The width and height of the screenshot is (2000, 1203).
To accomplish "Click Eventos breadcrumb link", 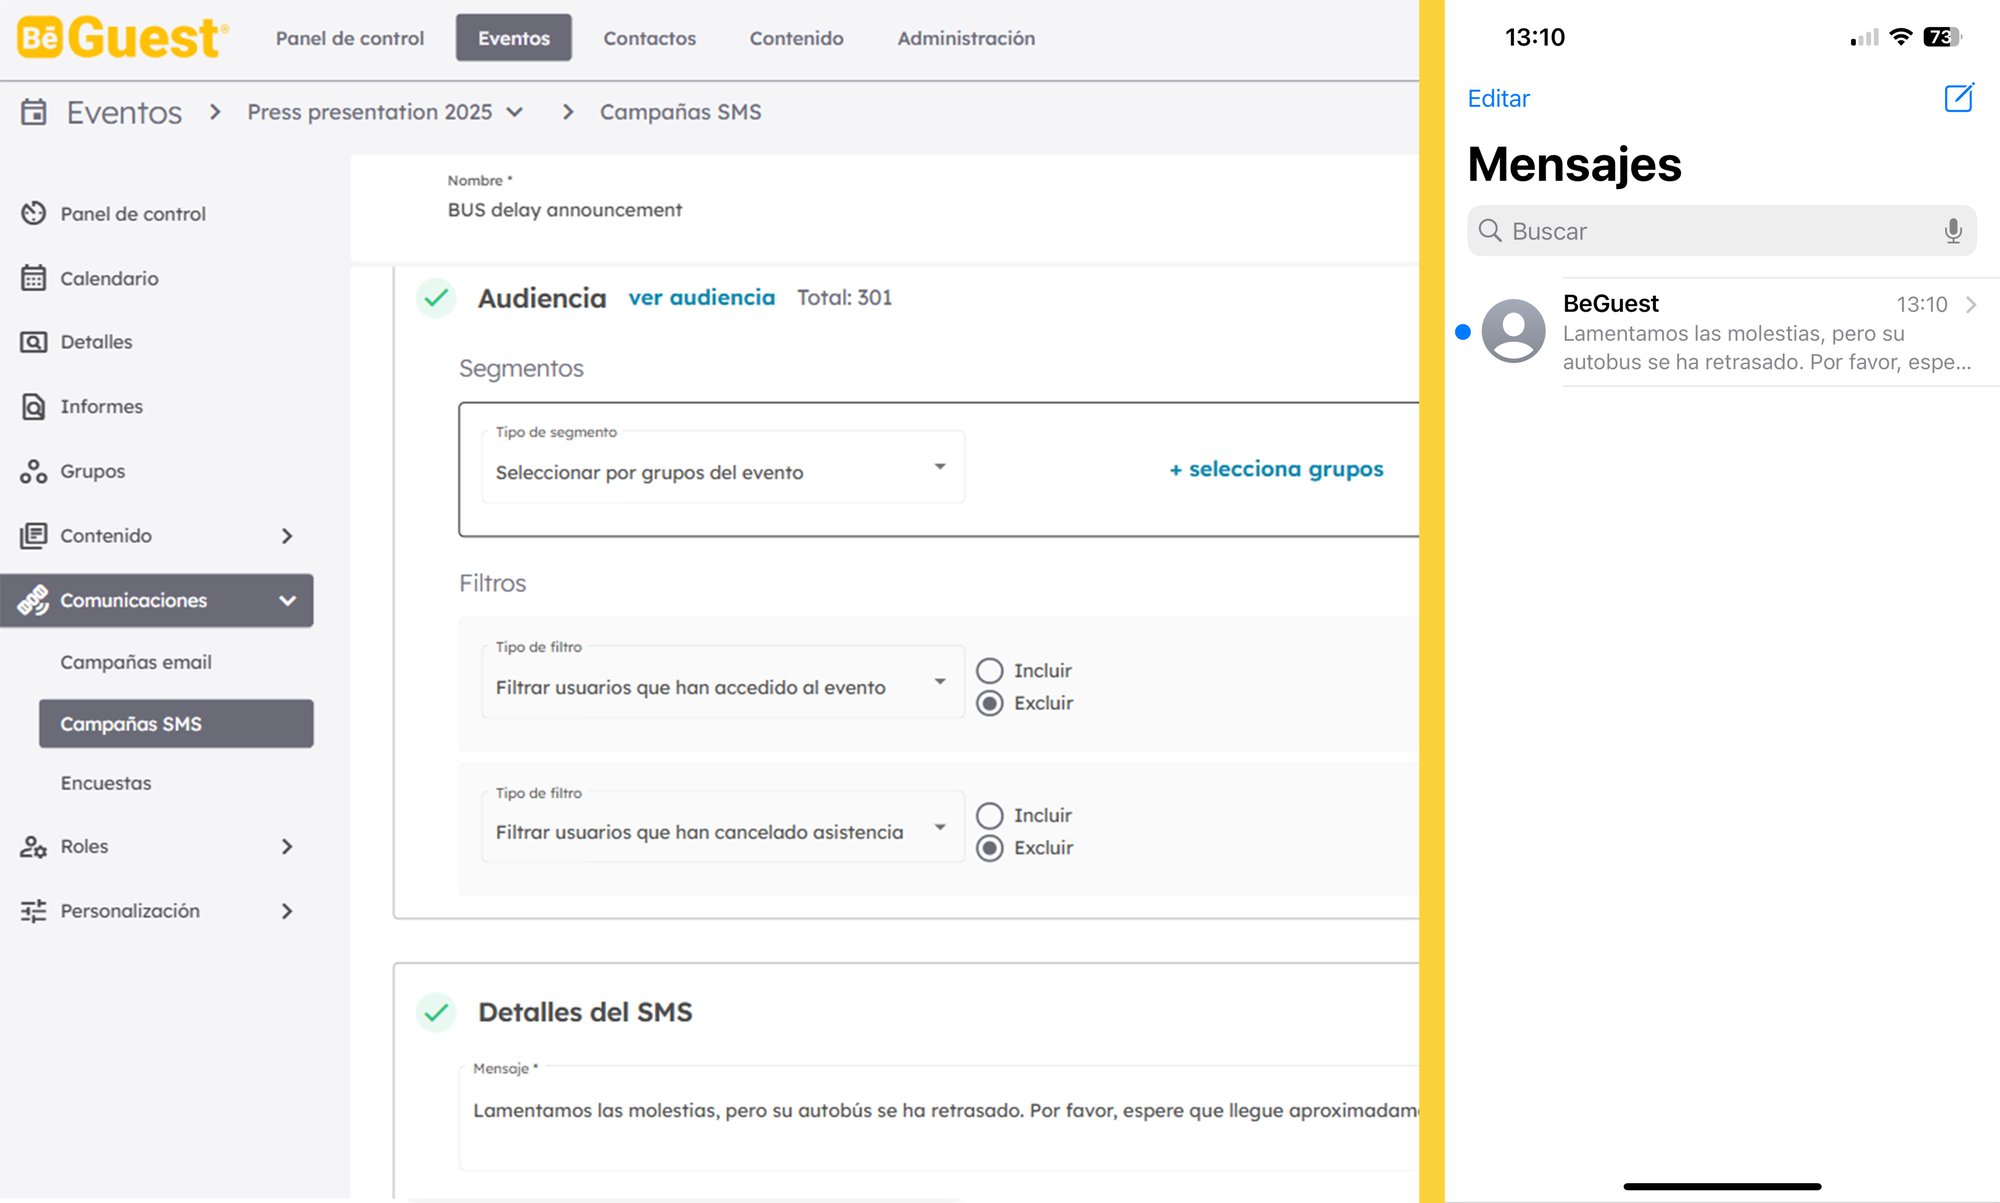I will tap(124, 112).
